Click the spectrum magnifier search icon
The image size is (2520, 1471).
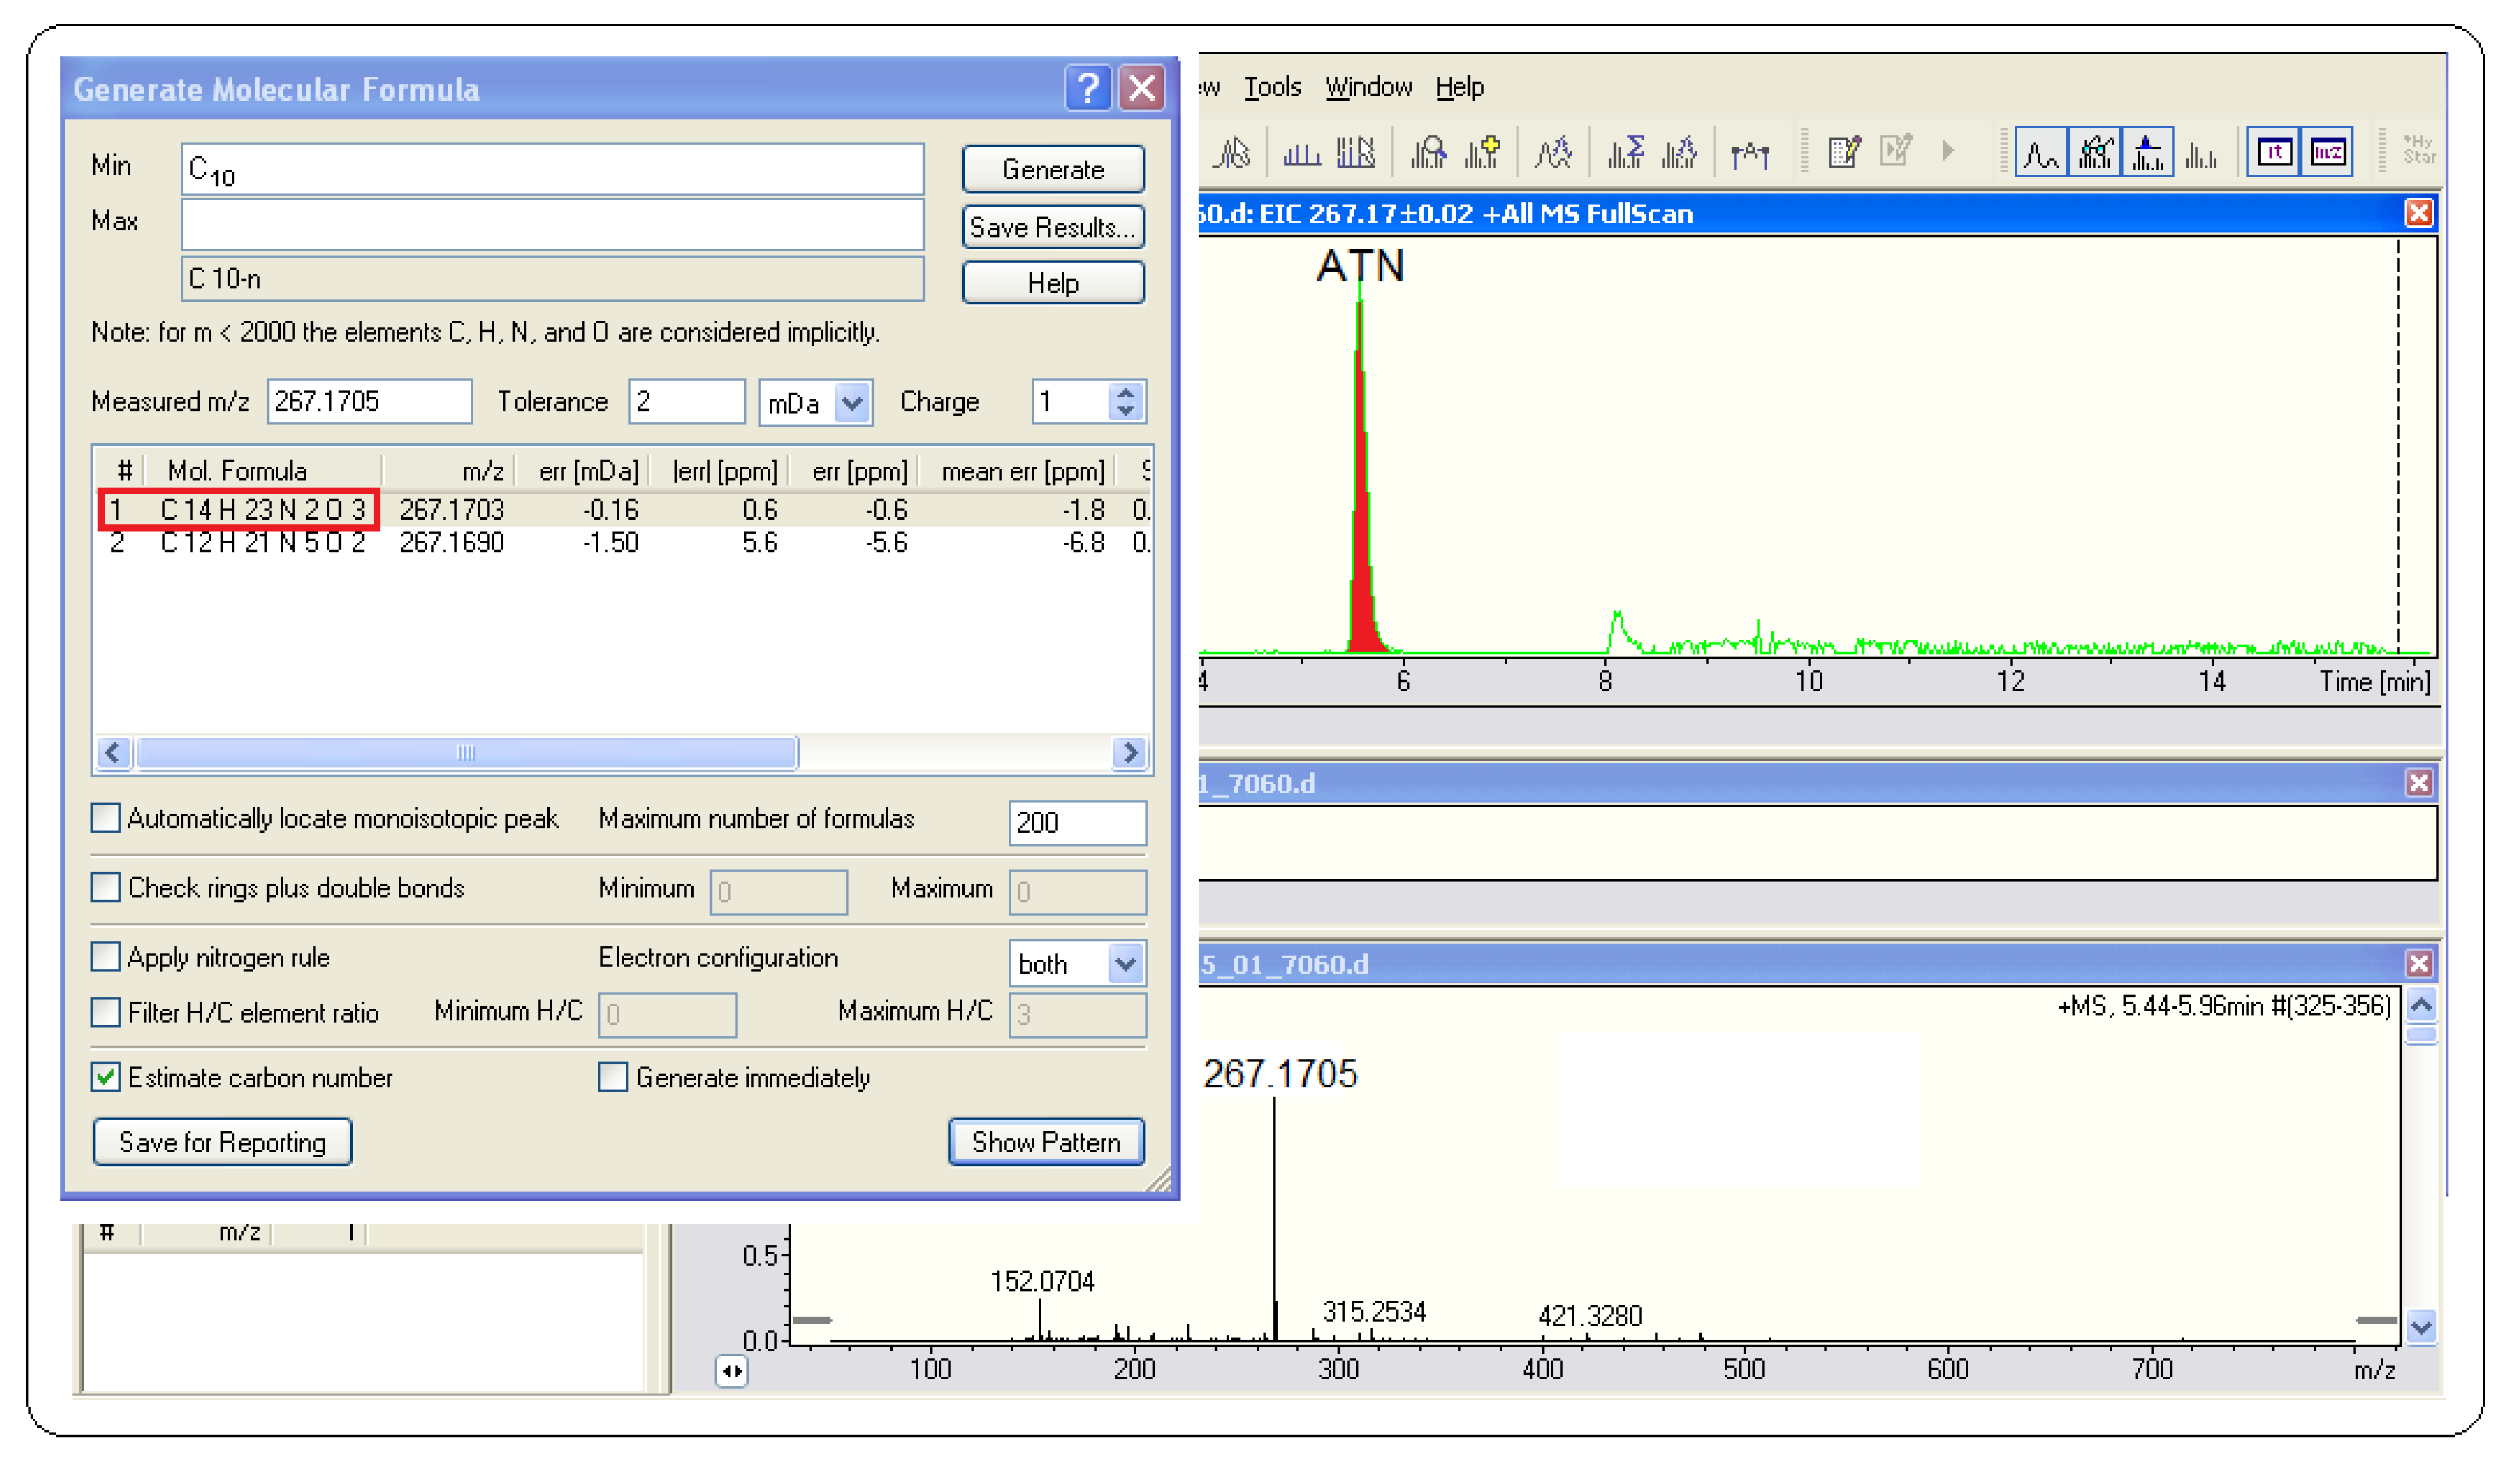[x=1428, y=152]
